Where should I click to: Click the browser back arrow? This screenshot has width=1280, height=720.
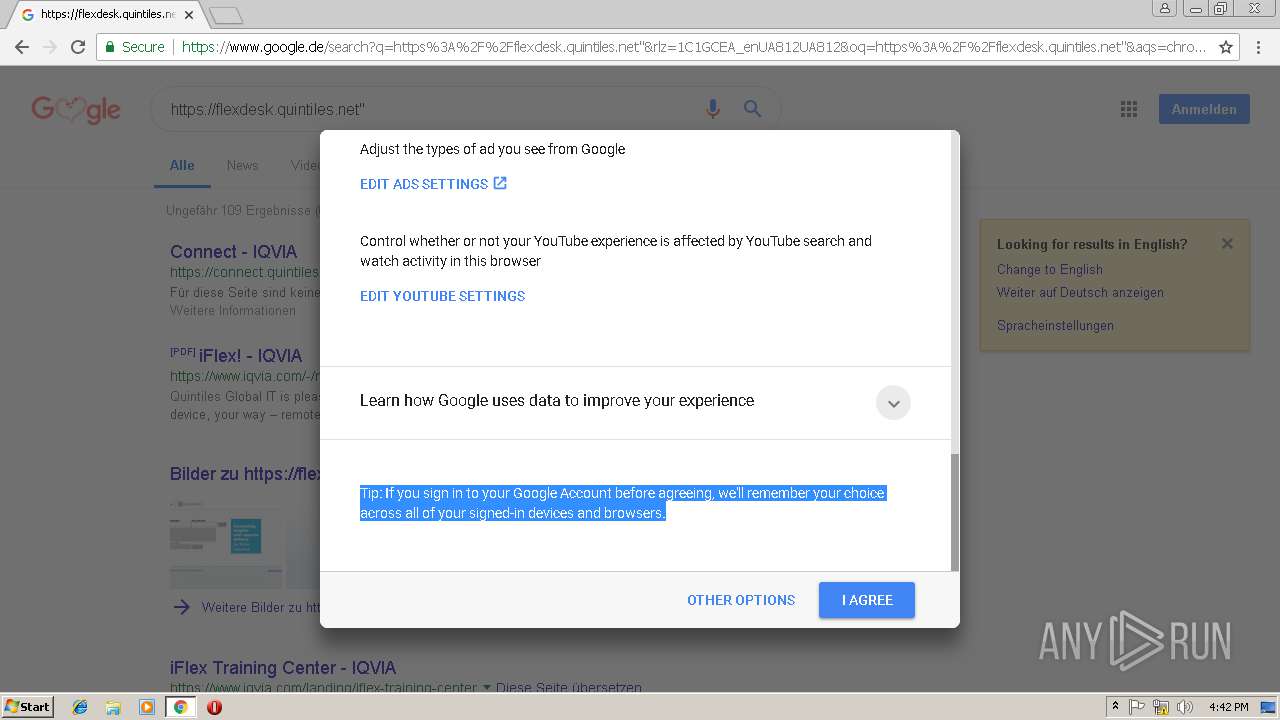(22, 47)
